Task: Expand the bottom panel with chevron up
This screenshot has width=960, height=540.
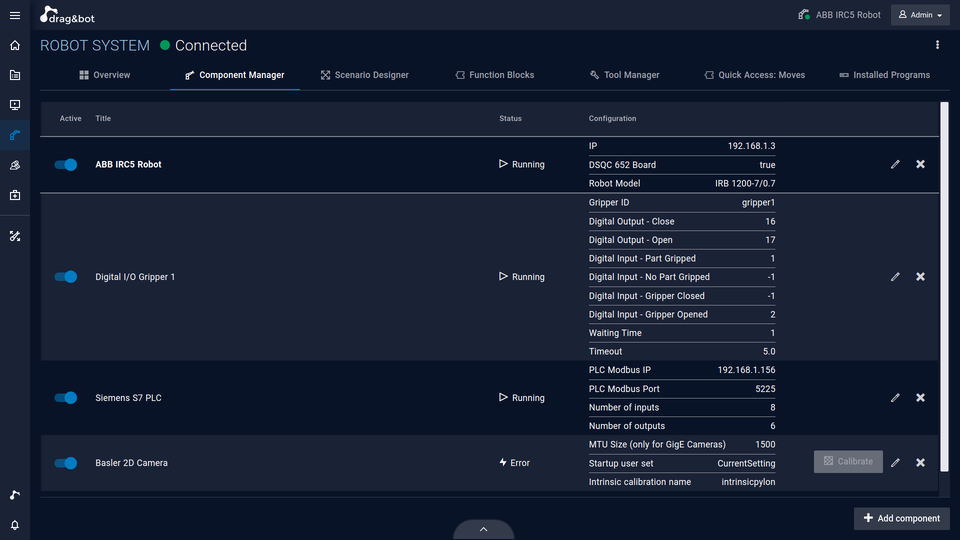Action: click(484, 530)
